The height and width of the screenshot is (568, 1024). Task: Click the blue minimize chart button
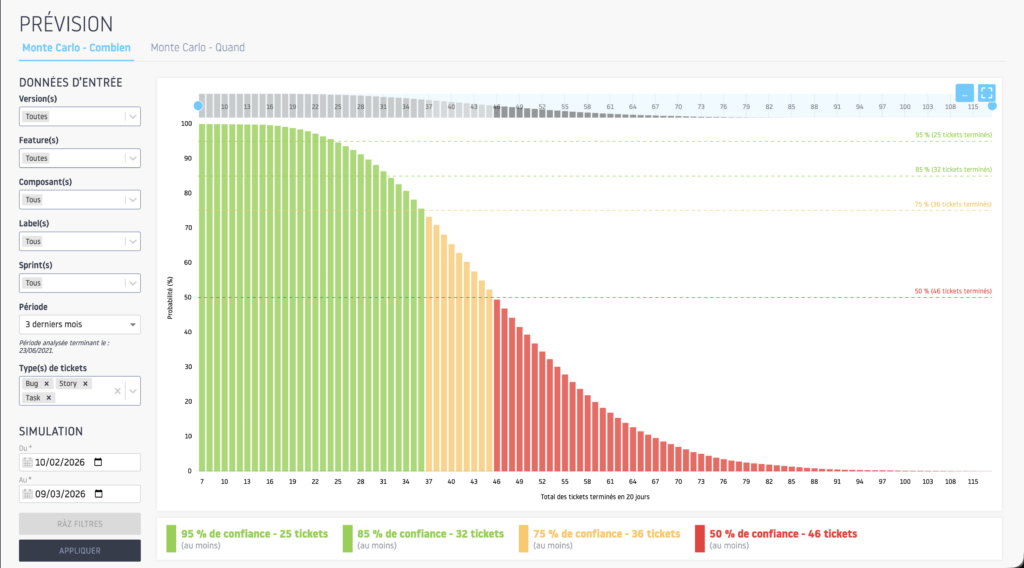(x=964, y=92)
